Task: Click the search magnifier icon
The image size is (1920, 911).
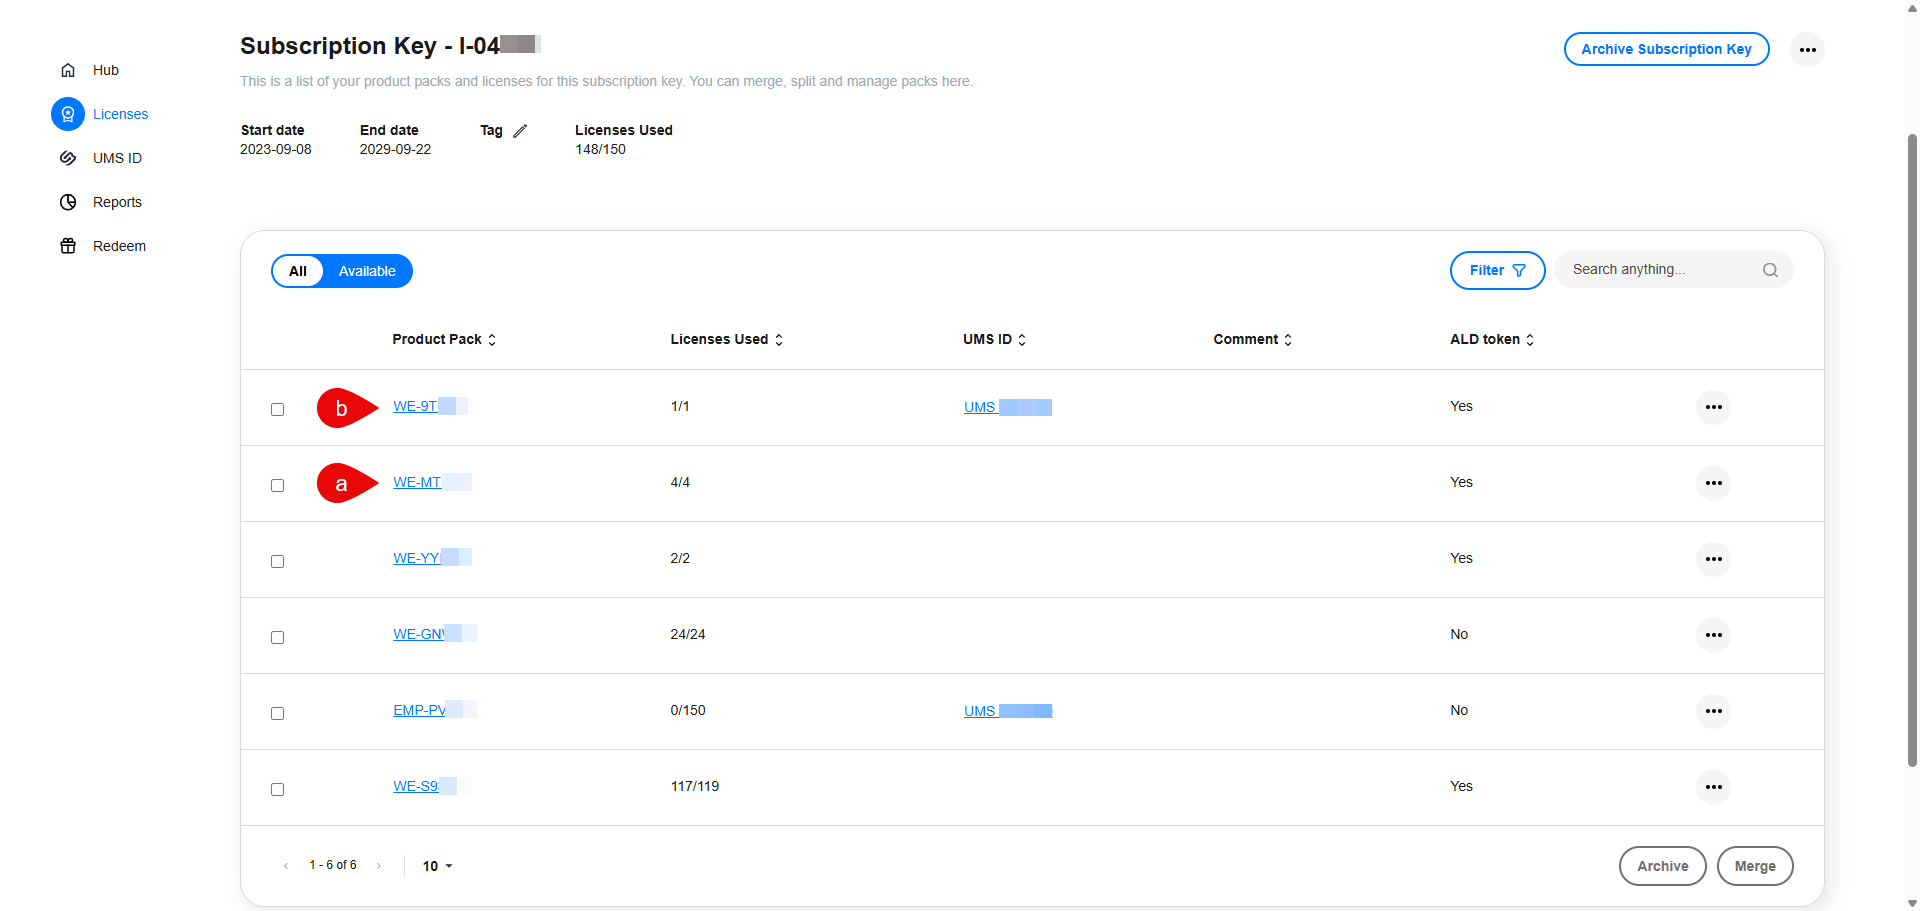Action: point(1771,270)
